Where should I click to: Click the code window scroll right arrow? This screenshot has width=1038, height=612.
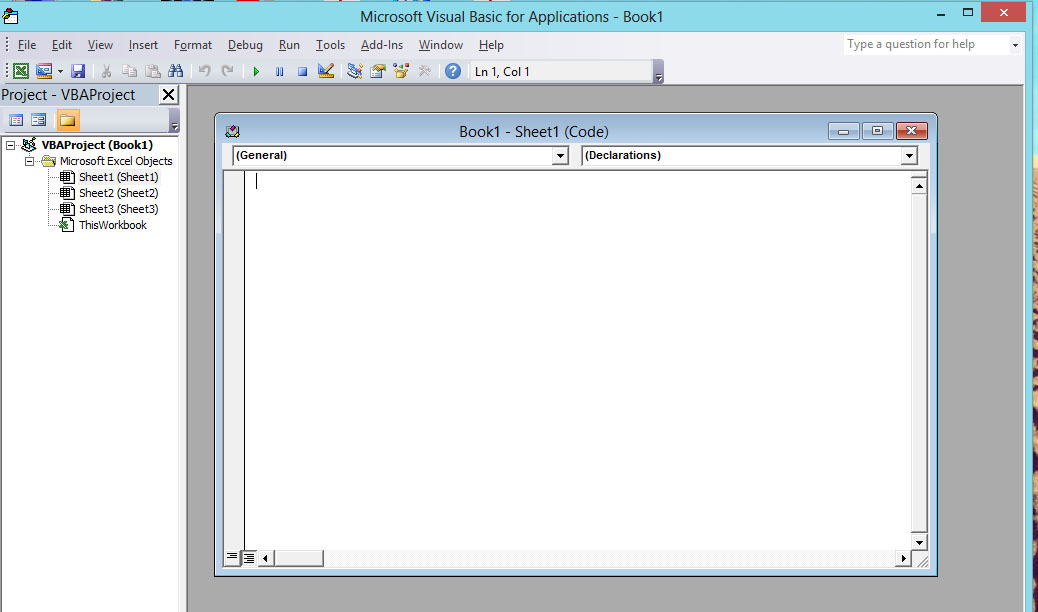click(x=903, y=558)
